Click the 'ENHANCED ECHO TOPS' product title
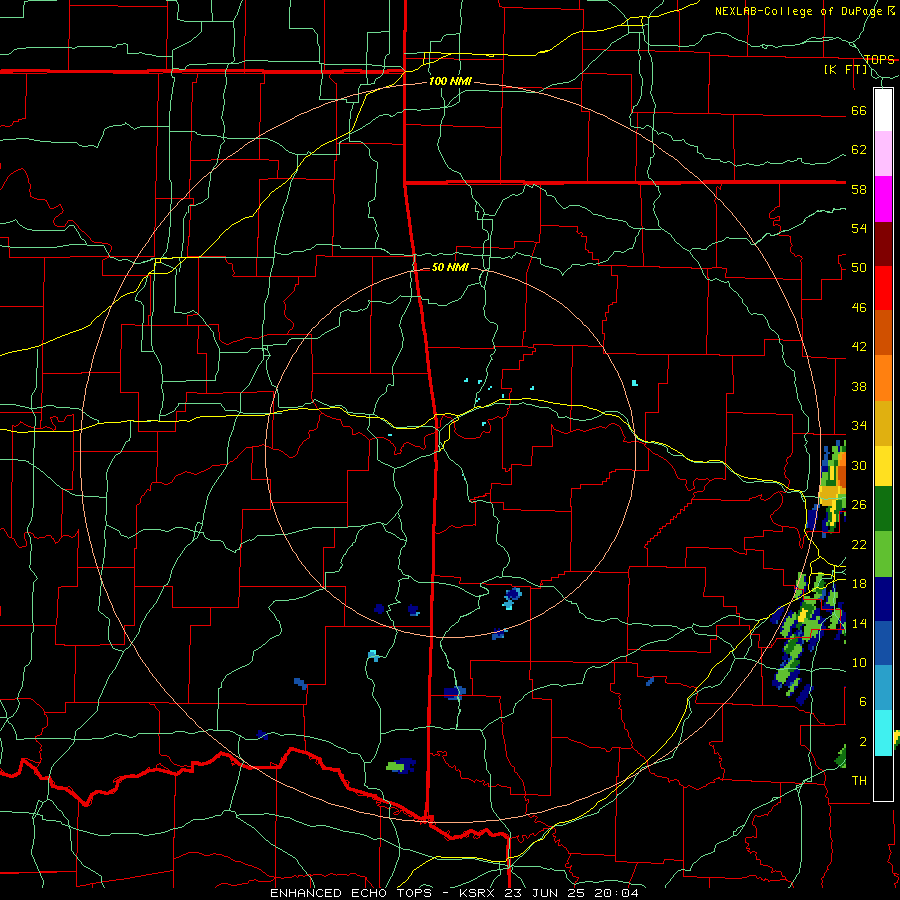The image size is (900, 900). [x=351, y=893]
